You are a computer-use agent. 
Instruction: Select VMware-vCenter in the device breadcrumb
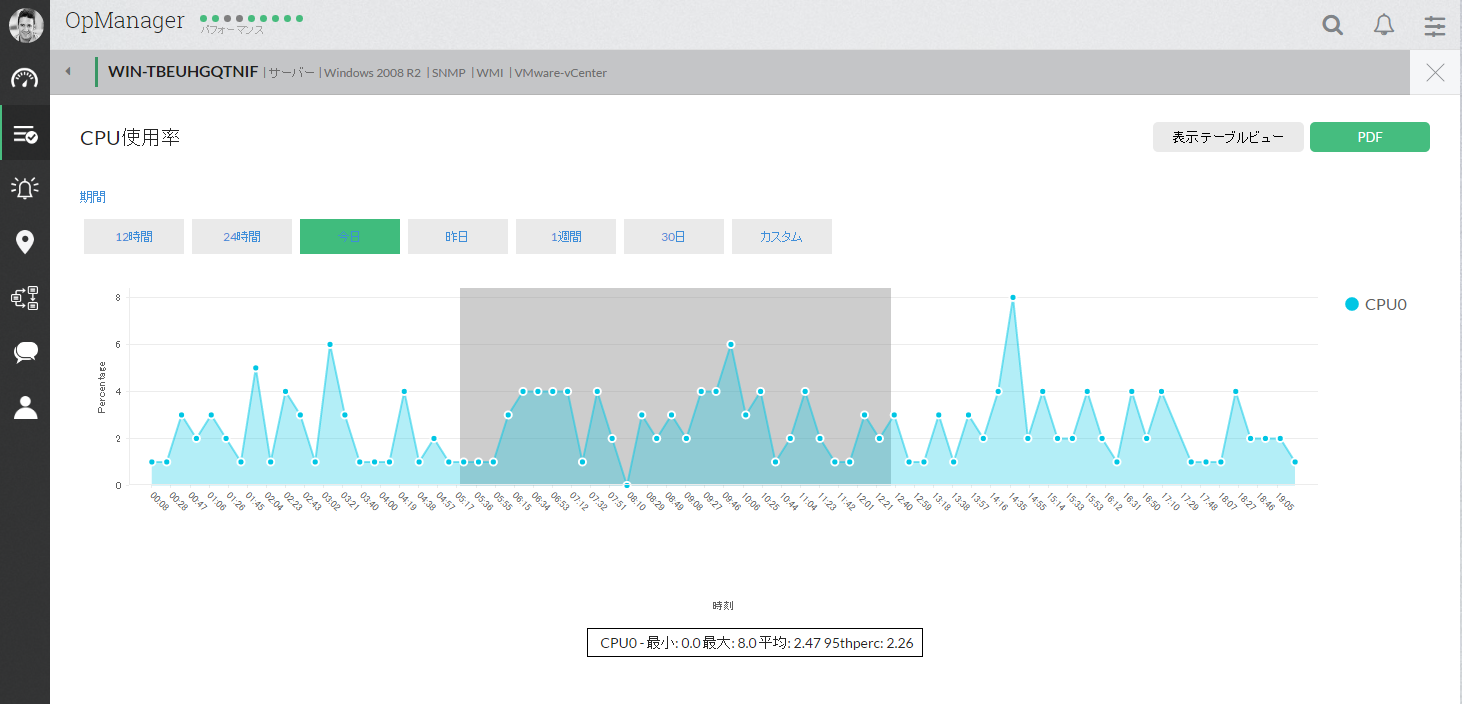click(x=561, y=72)
